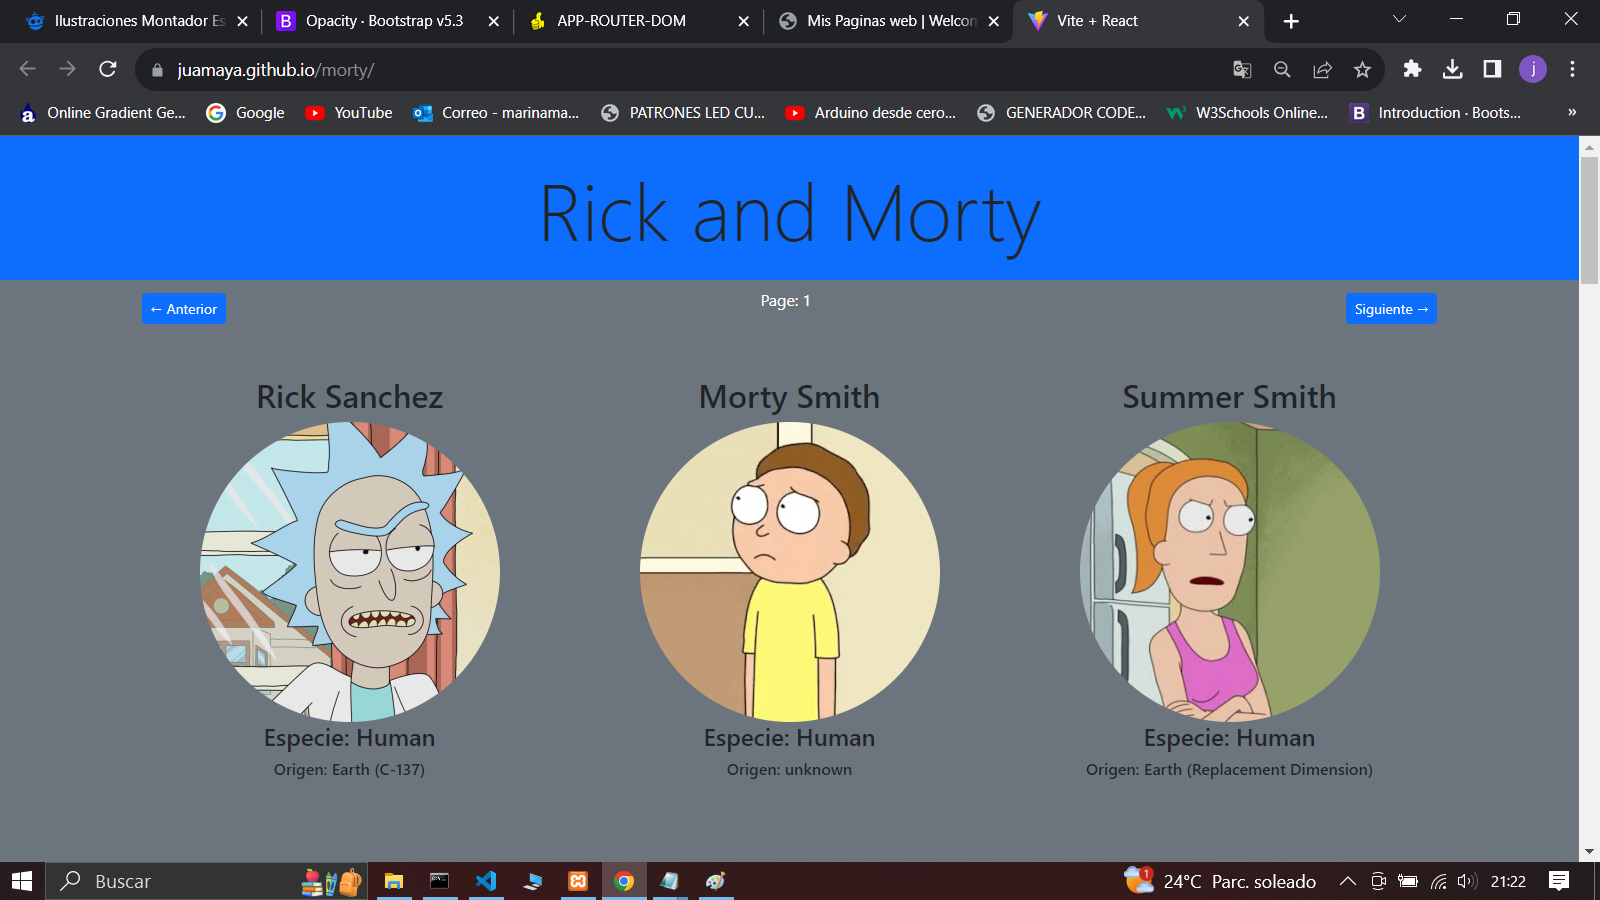Image resolution: width=1600 pixels, height=900 pixels.
Task: Open a new browser tab
Action: click(x=1291, y=21)
